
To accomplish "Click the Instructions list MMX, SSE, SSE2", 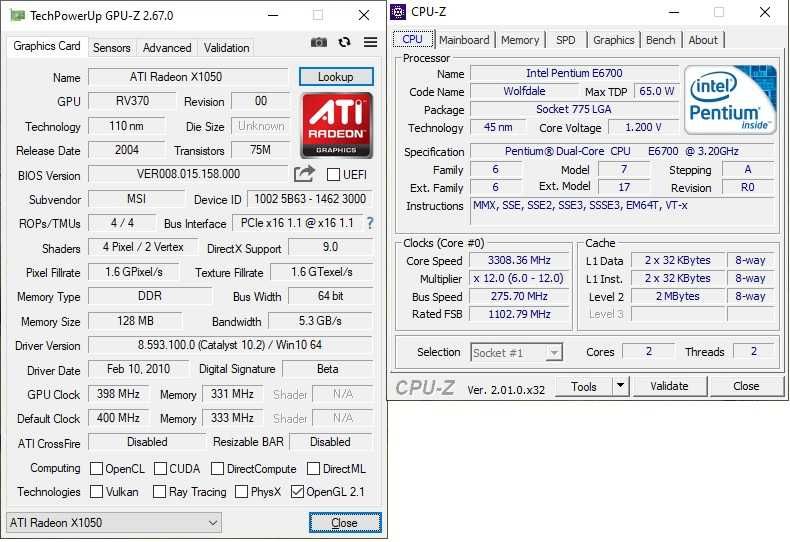I will pos(622,211).
